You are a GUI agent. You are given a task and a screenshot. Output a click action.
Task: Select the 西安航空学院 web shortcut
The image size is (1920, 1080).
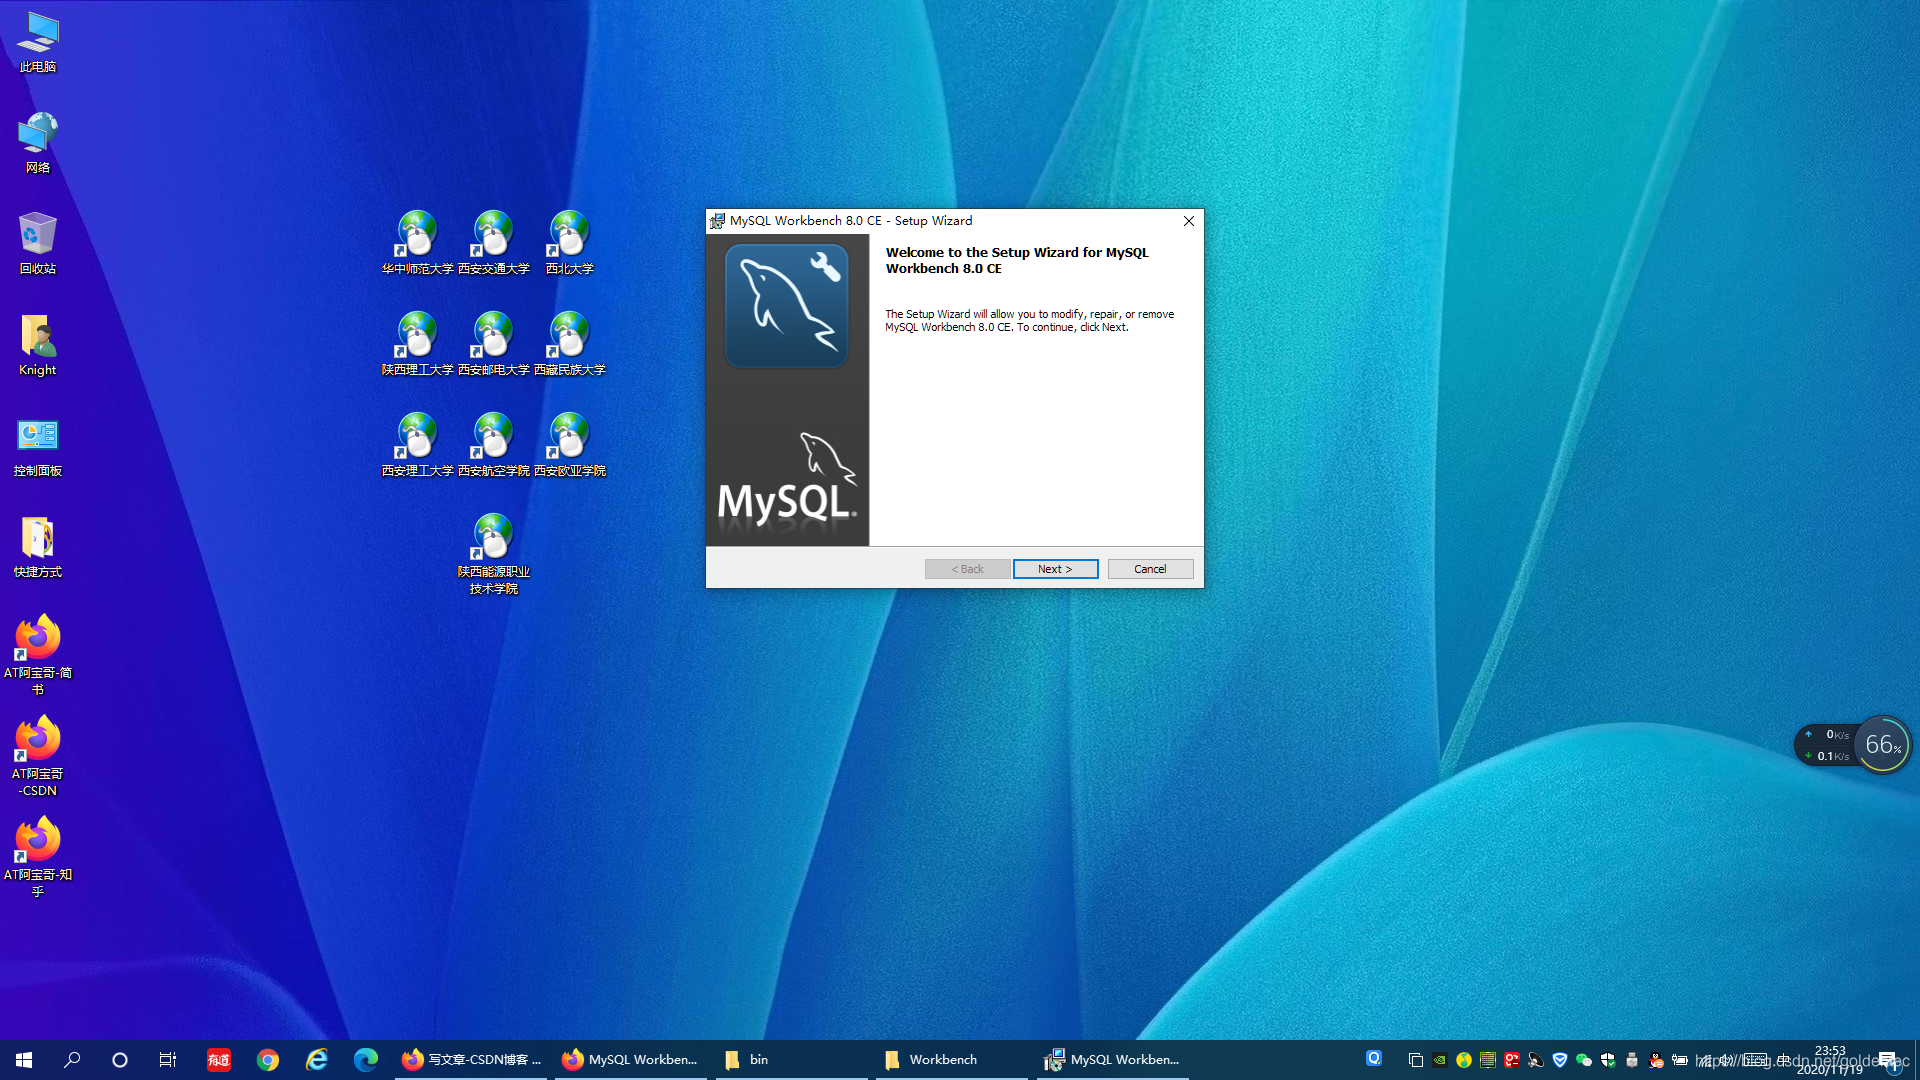[494, 445]
